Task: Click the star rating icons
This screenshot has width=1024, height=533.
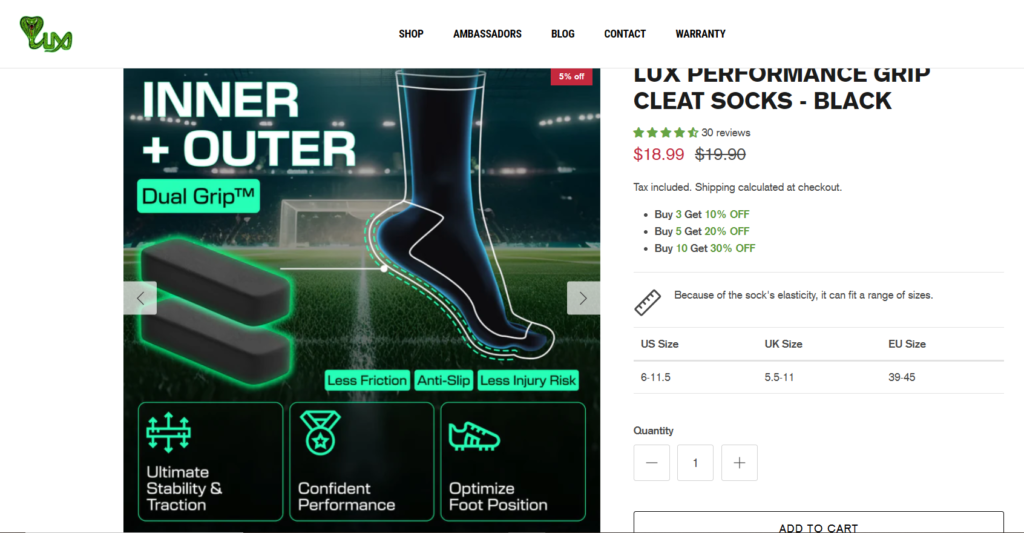Action: (665, 133)
